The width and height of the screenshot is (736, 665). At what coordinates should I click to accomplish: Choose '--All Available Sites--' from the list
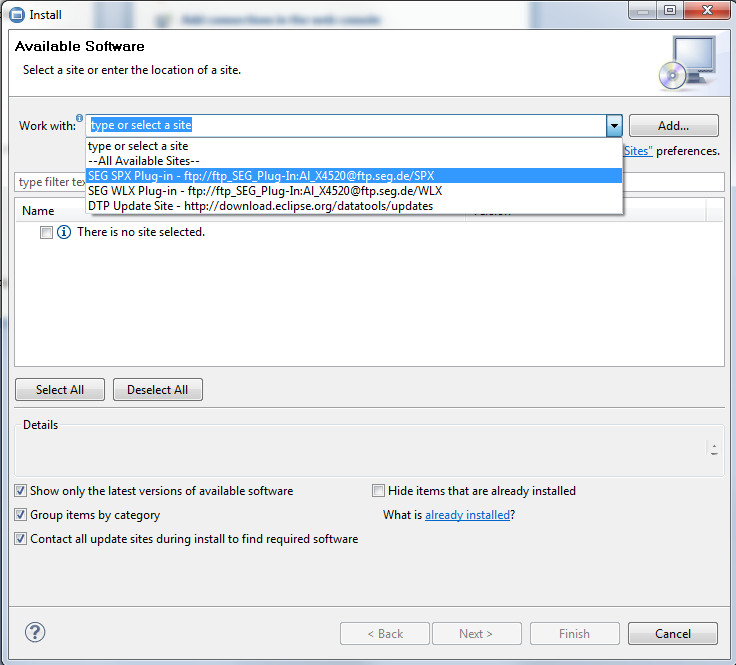(144, 161)
